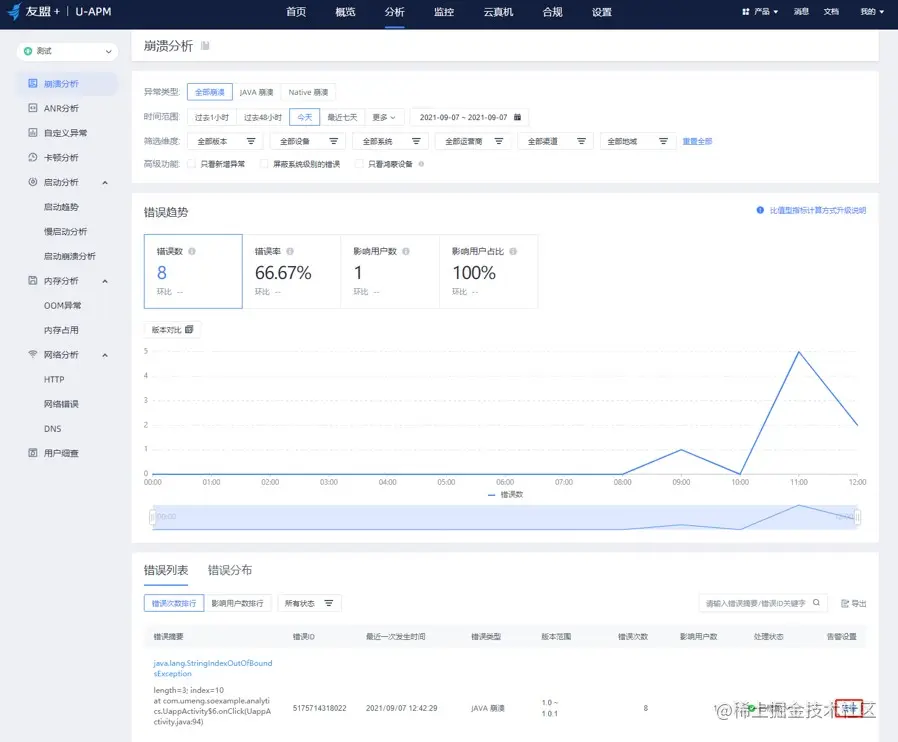Viewport: 898px width, 742px height.
Task: Sort by 错误次数排行
Action: tap(174, 603)
